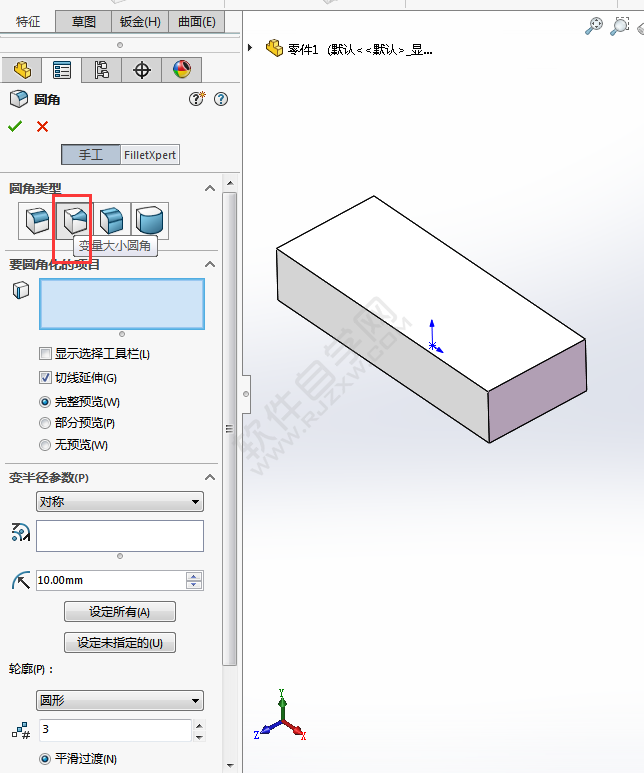Open the What's New help icon

click(x=197, y=99)
